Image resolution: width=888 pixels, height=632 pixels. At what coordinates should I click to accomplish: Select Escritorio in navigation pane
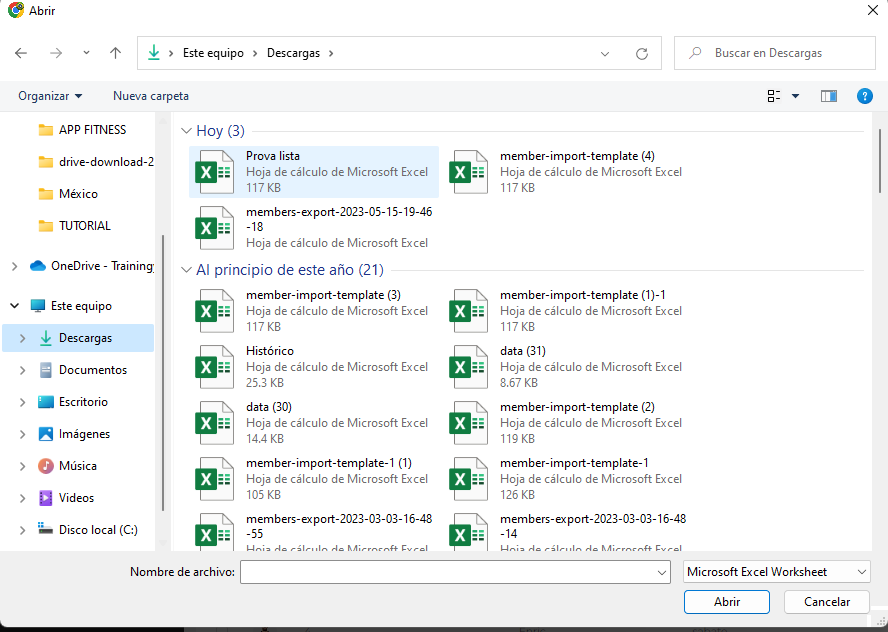(83, 402)
